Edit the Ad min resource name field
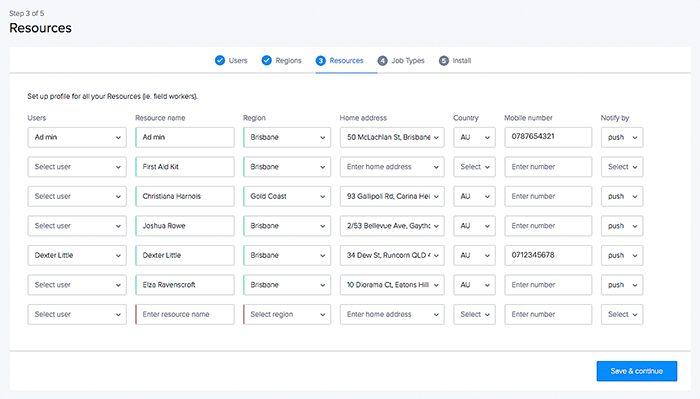Image resolution: width=700 pixels, height=399 pixels. 185,137
